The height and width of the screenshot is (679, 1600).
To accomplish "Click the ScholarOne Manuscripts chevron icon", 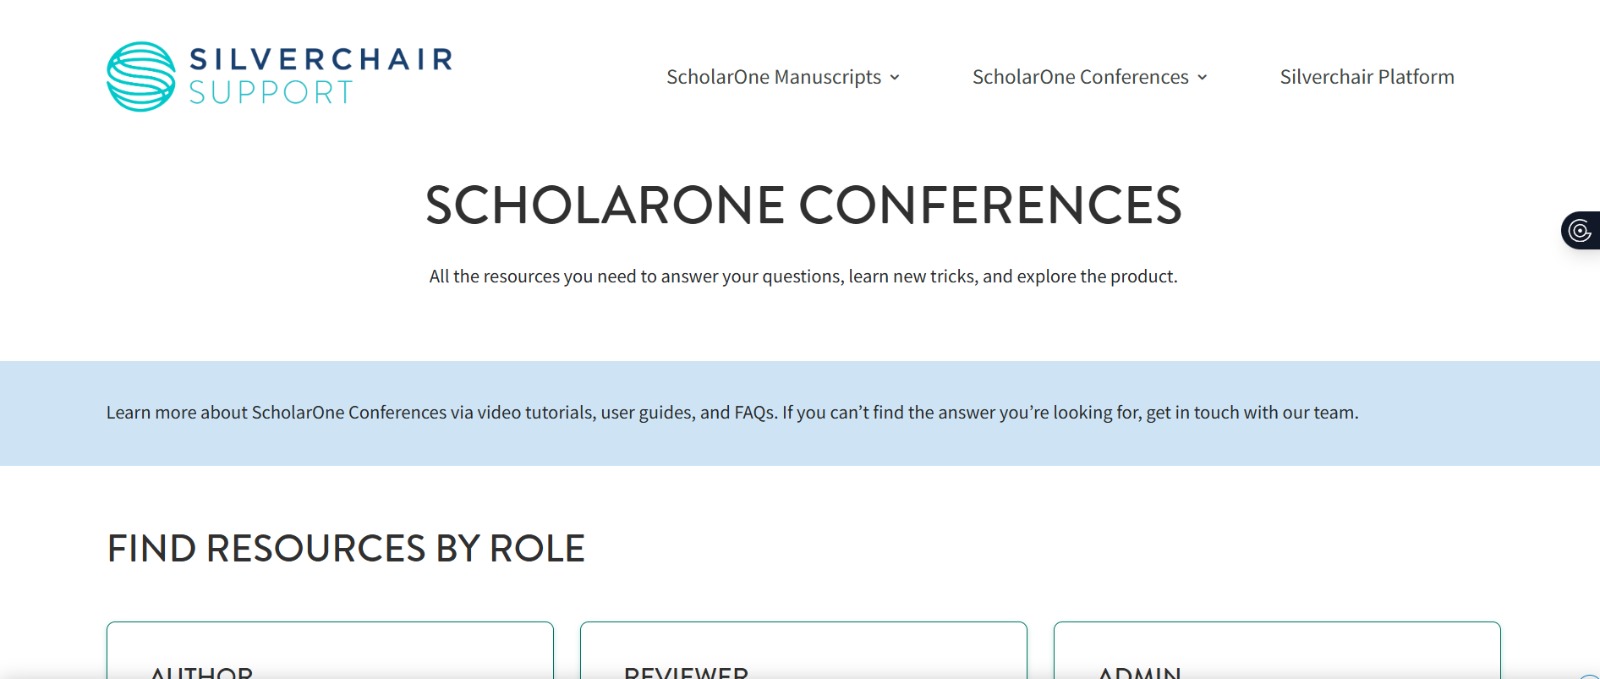I will click(895, 77).
